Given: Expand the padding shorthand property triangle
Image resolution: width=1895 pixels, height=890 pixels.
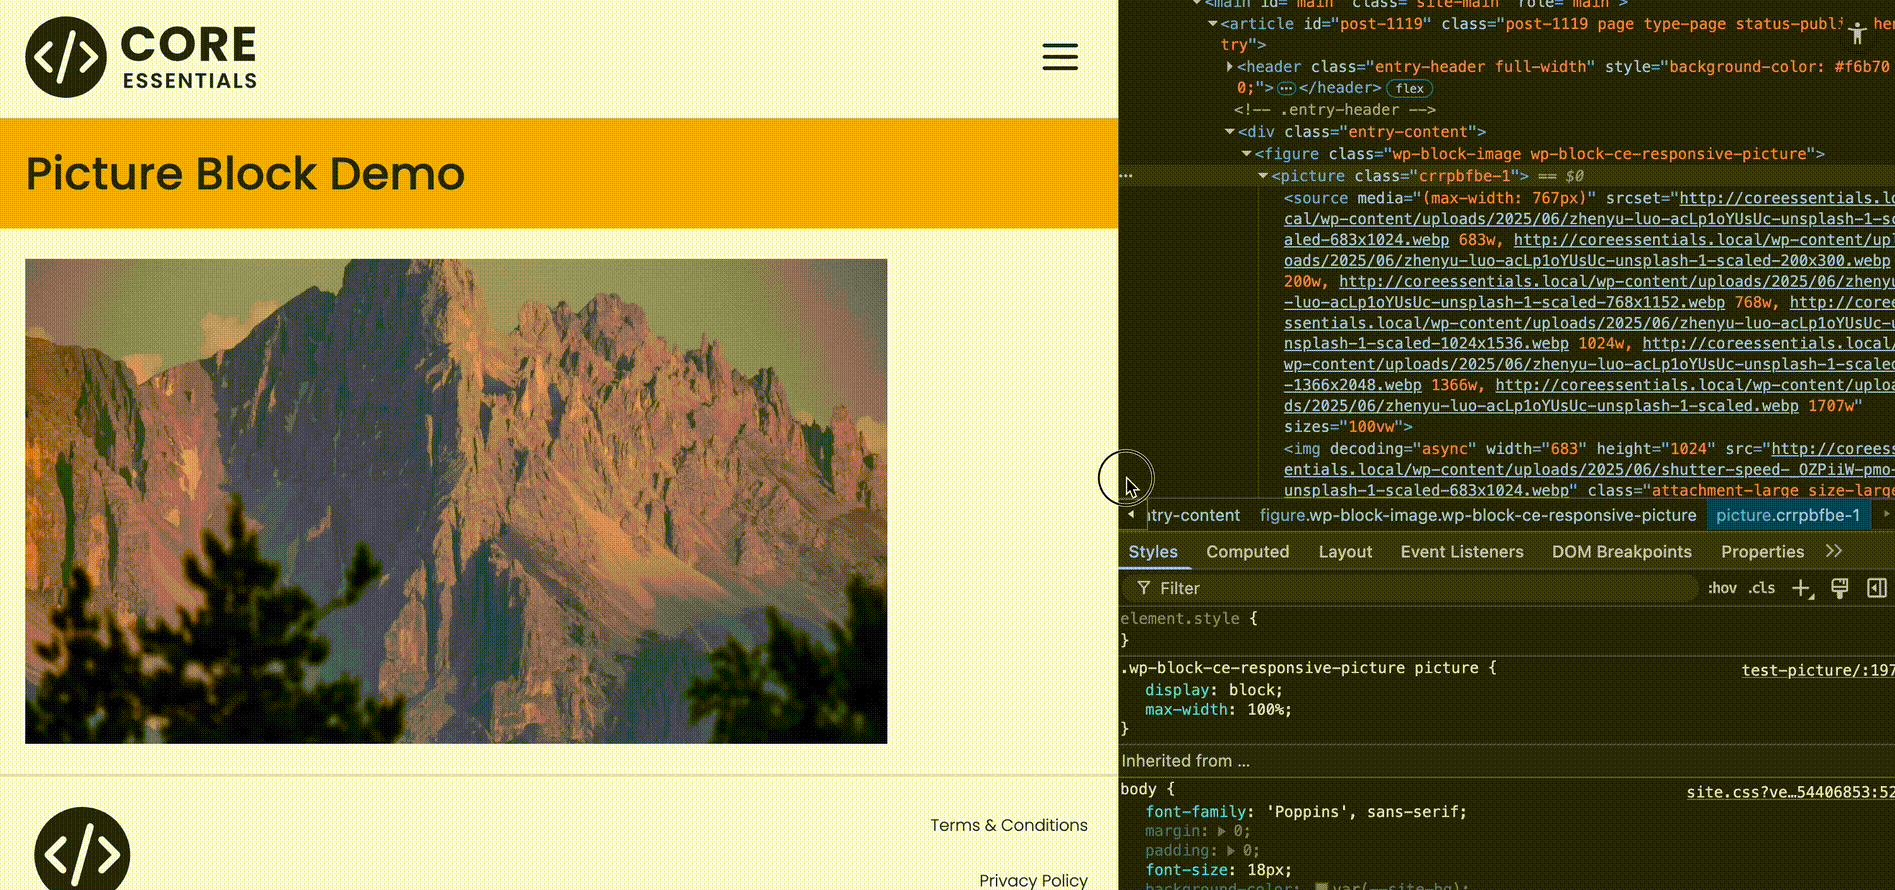Looking at the screenshot, I should pos(1231,851).
